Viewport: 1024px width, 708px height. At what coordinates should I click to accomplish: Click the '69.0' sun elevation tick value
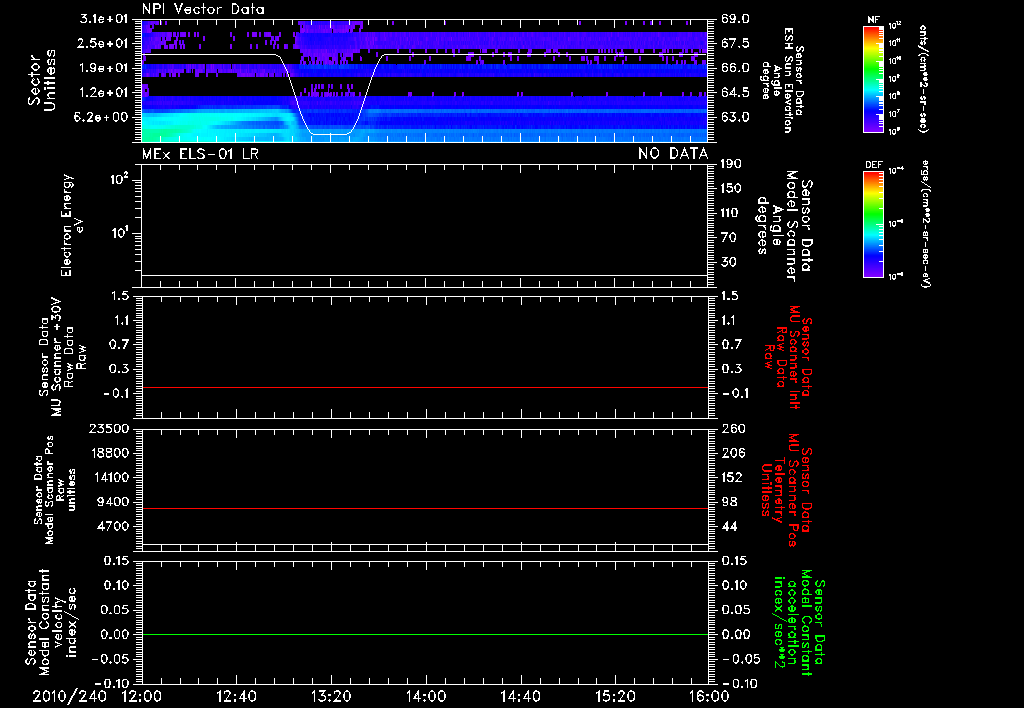click(735, 19)
